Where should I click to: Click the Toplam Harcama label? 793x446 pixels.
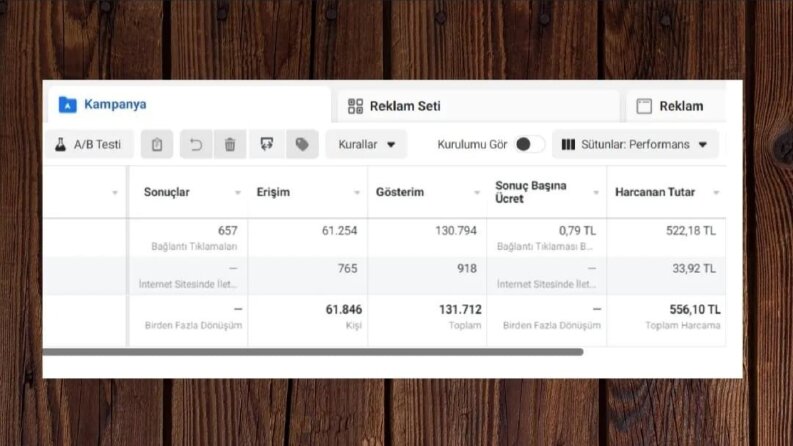[683, 325]
